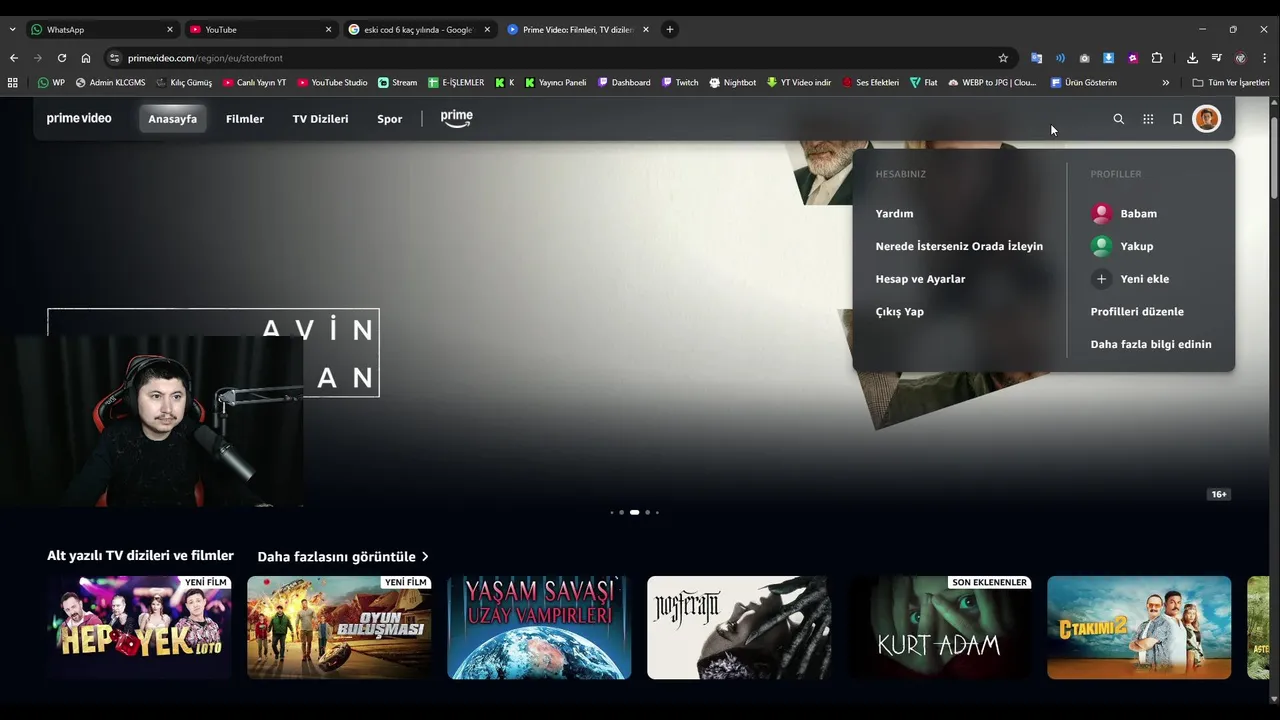The height and width of the screenshot is (720, 1280).
Task: Expand hidden bookmarks with double chevron
Action: [x=1165, y=83]
